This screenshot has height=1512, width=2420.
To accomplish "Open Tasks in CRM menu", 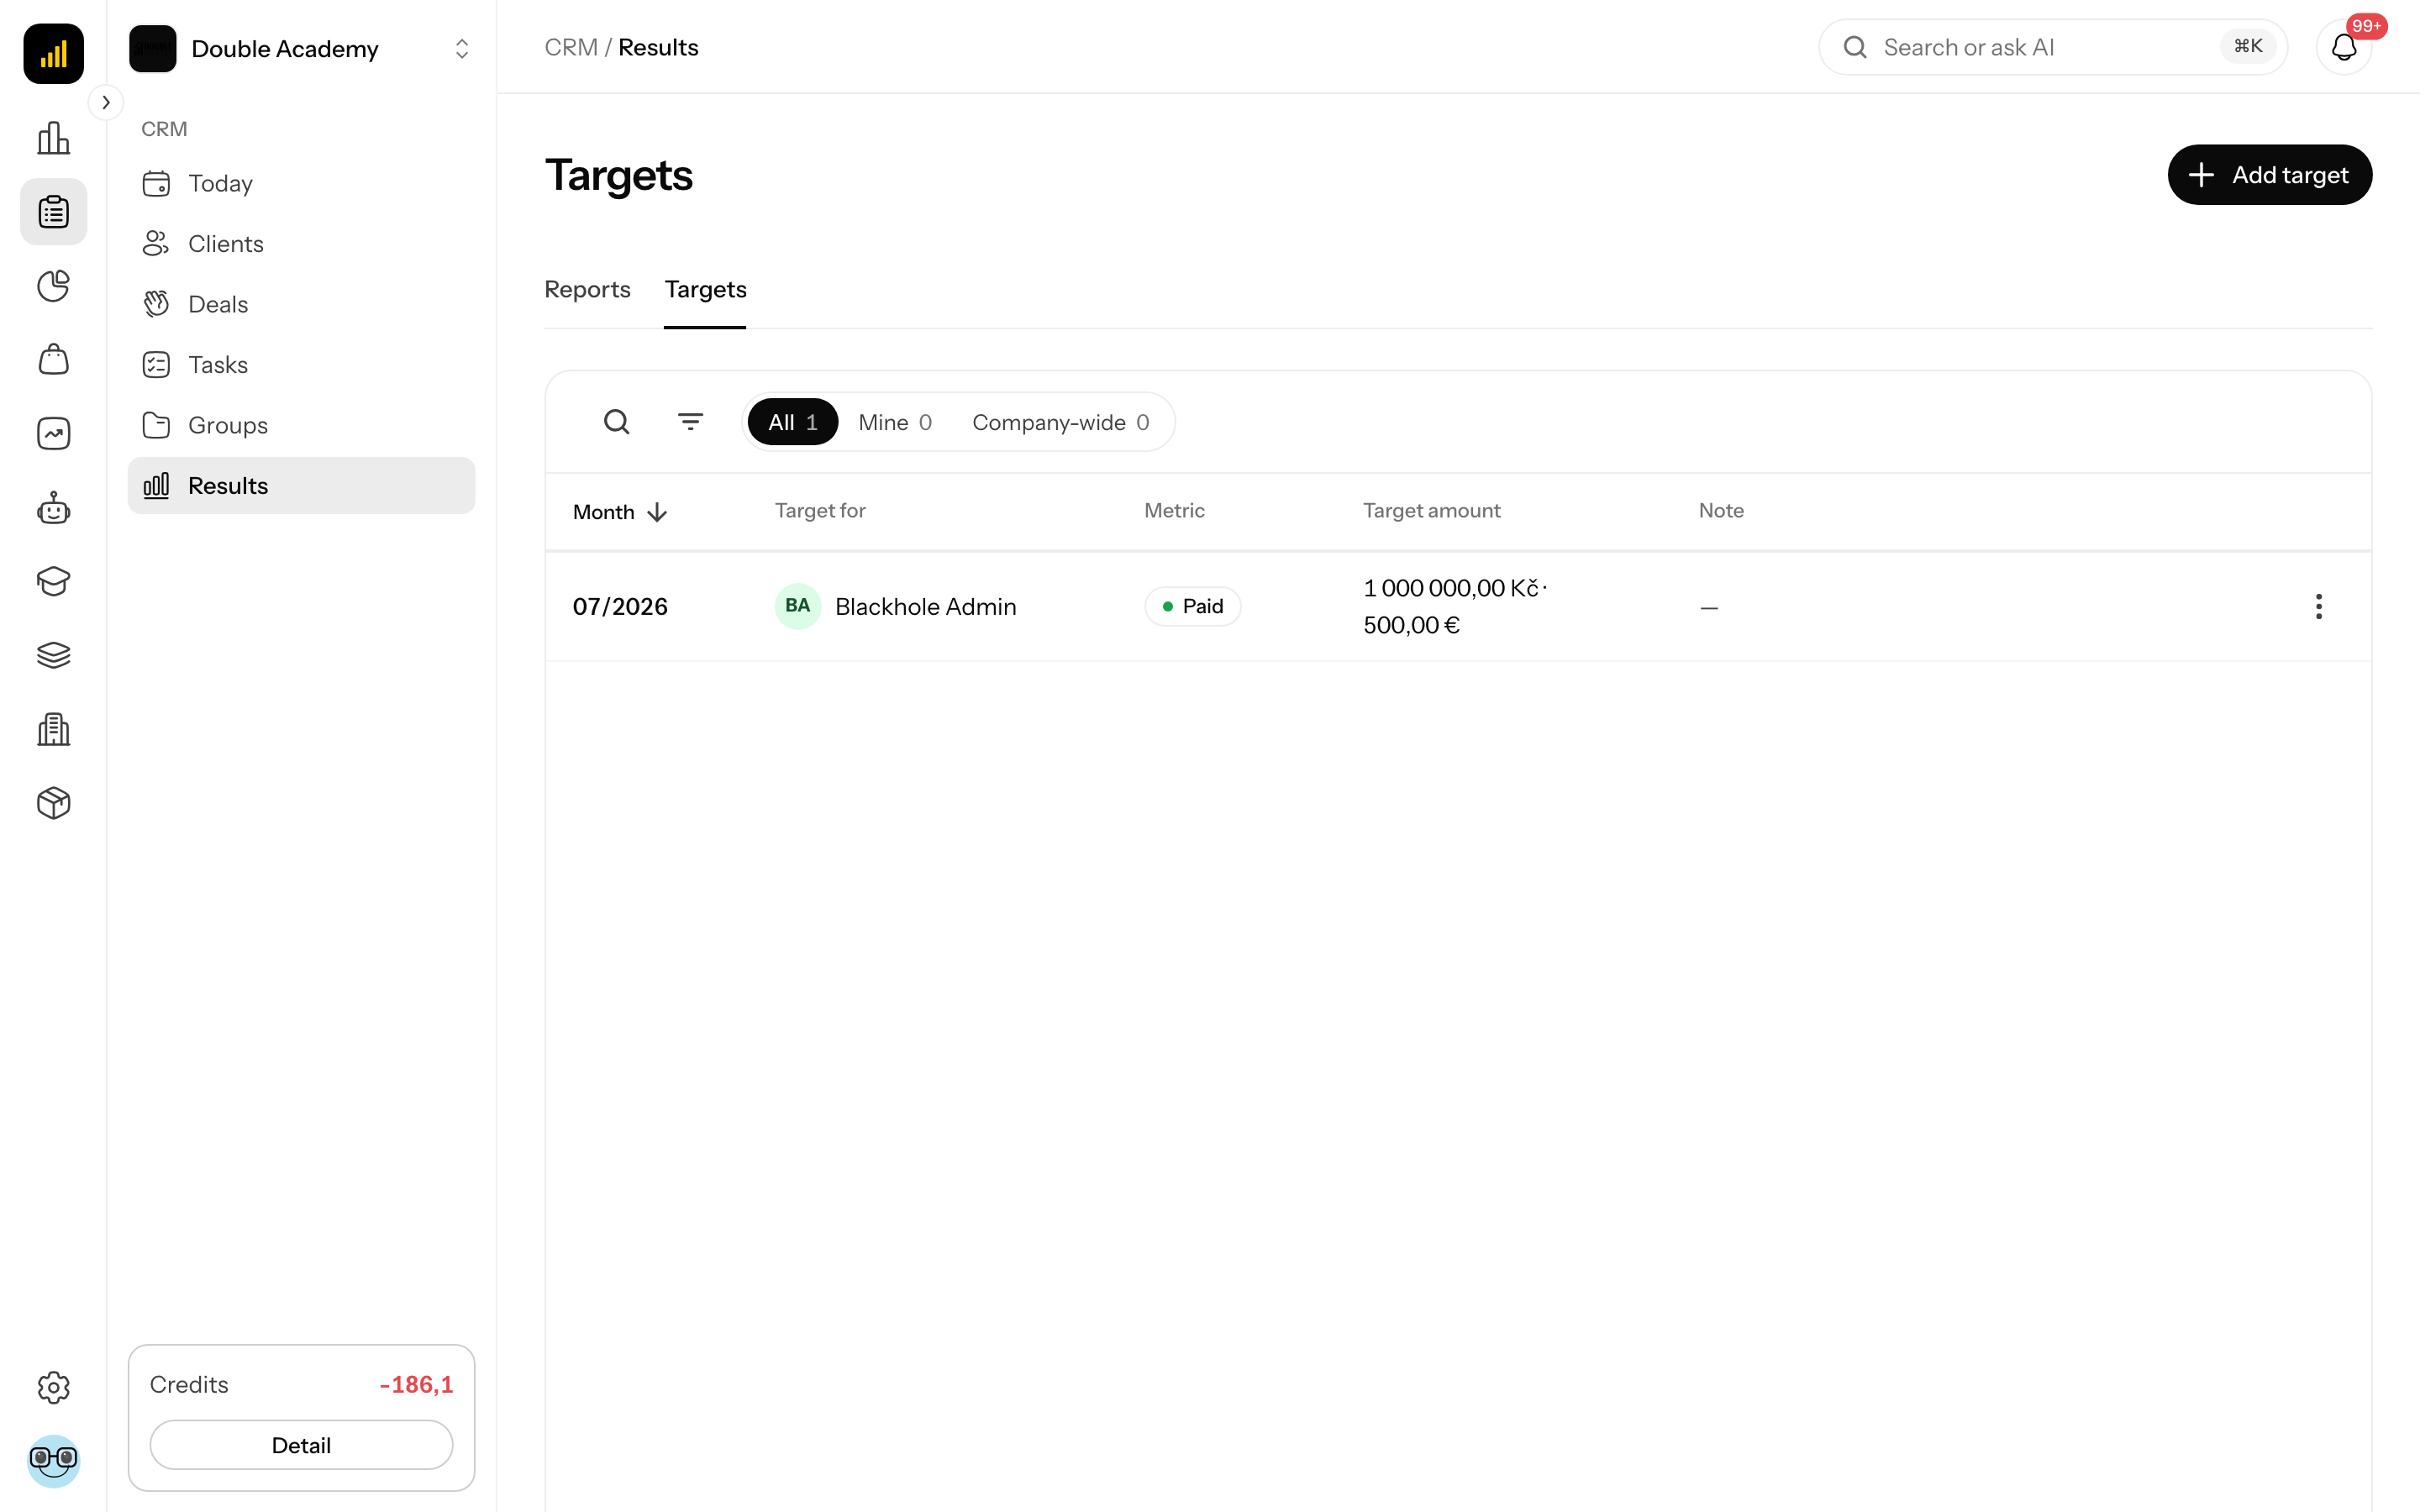I will click(301, 365).
